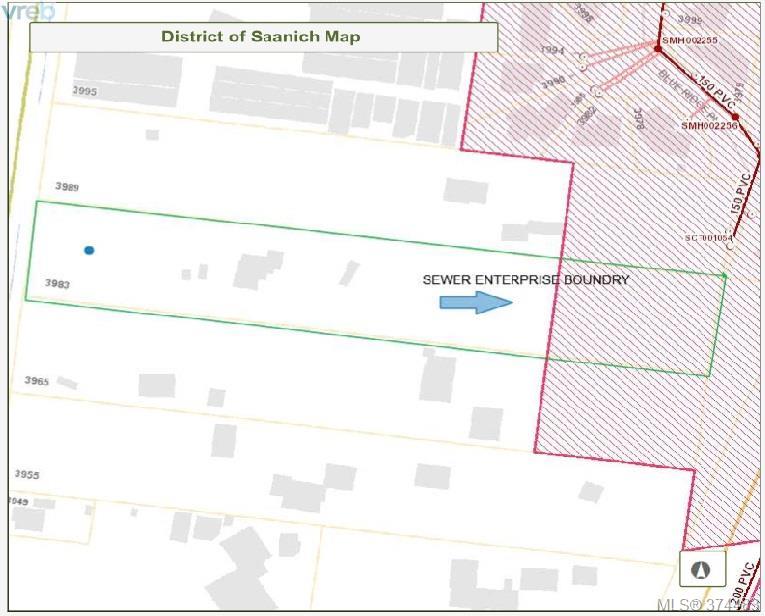Select the SMH002255 manhole node

[657, 47]
